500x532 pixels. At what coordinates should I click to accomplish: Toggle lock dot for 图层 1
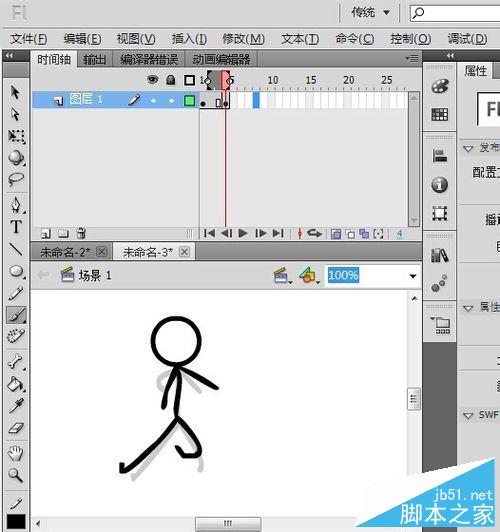(171, 100)
